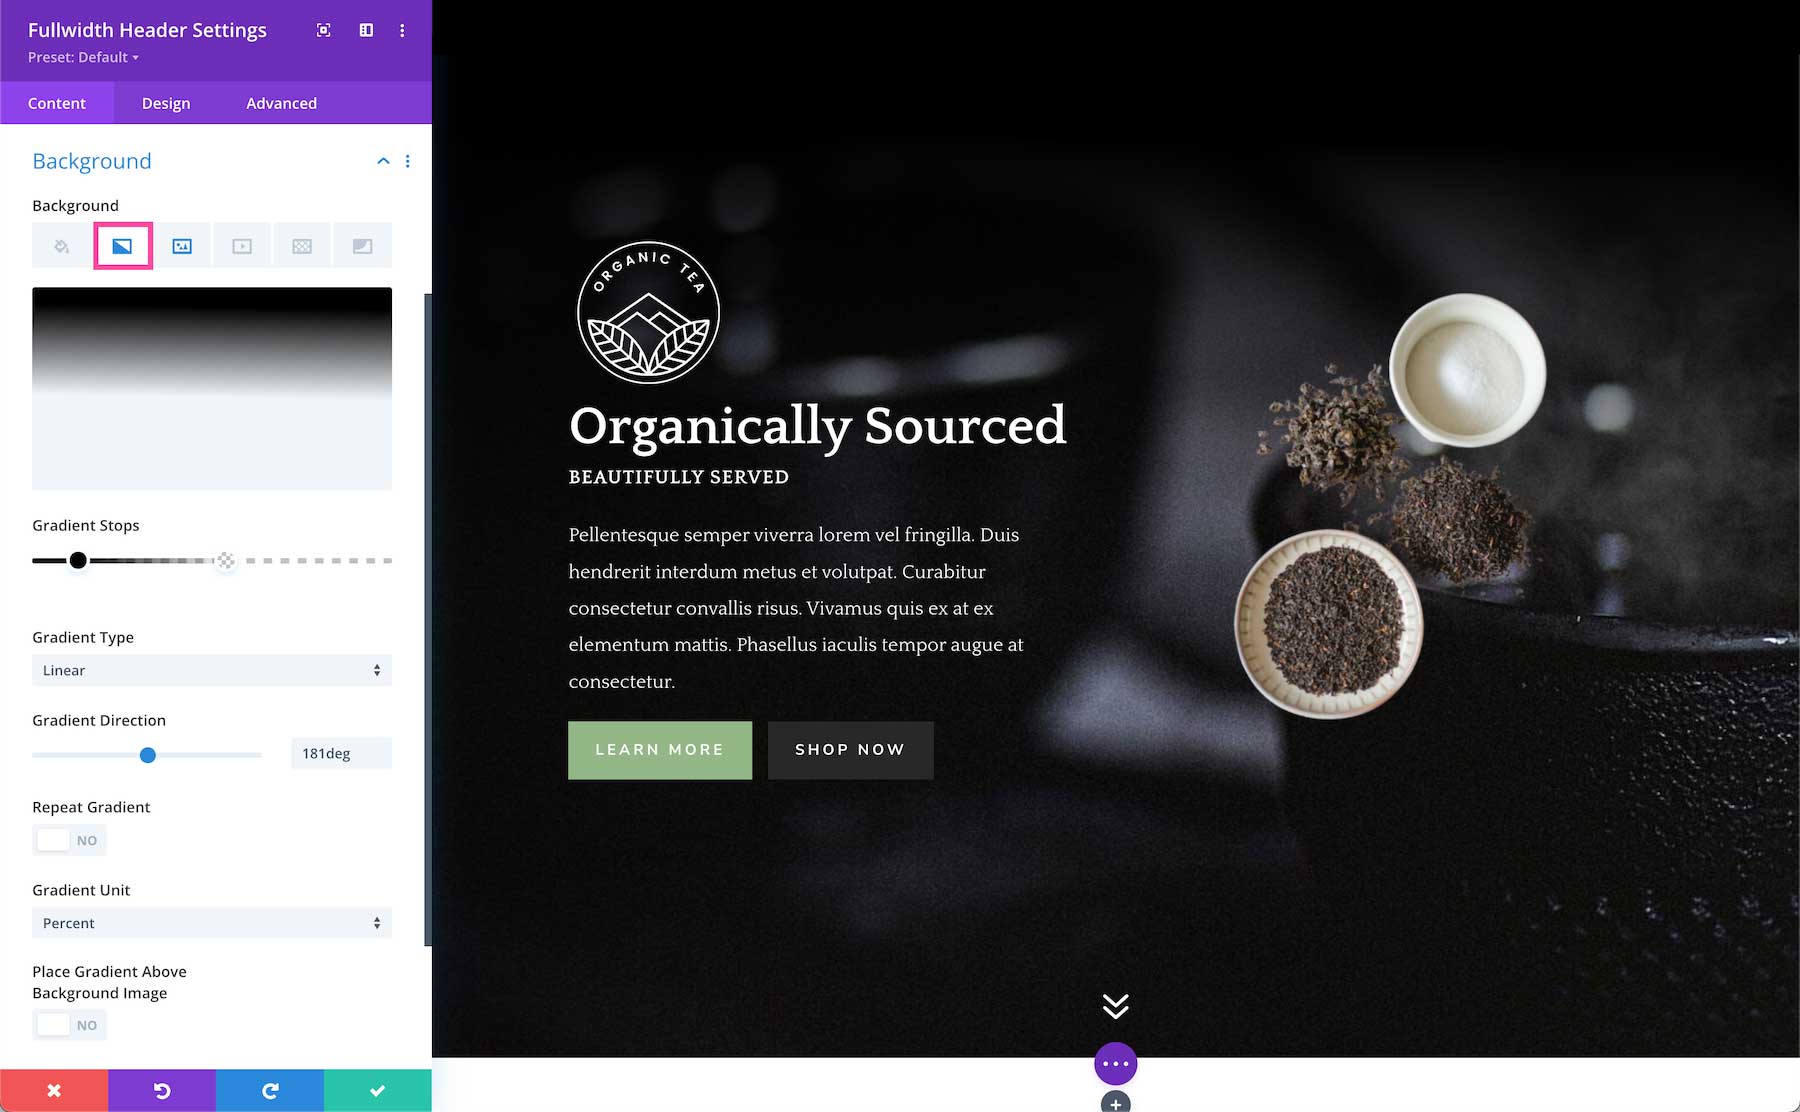Switch to the Advanced tab
1800x1112 pixels.
click(281, 103)
